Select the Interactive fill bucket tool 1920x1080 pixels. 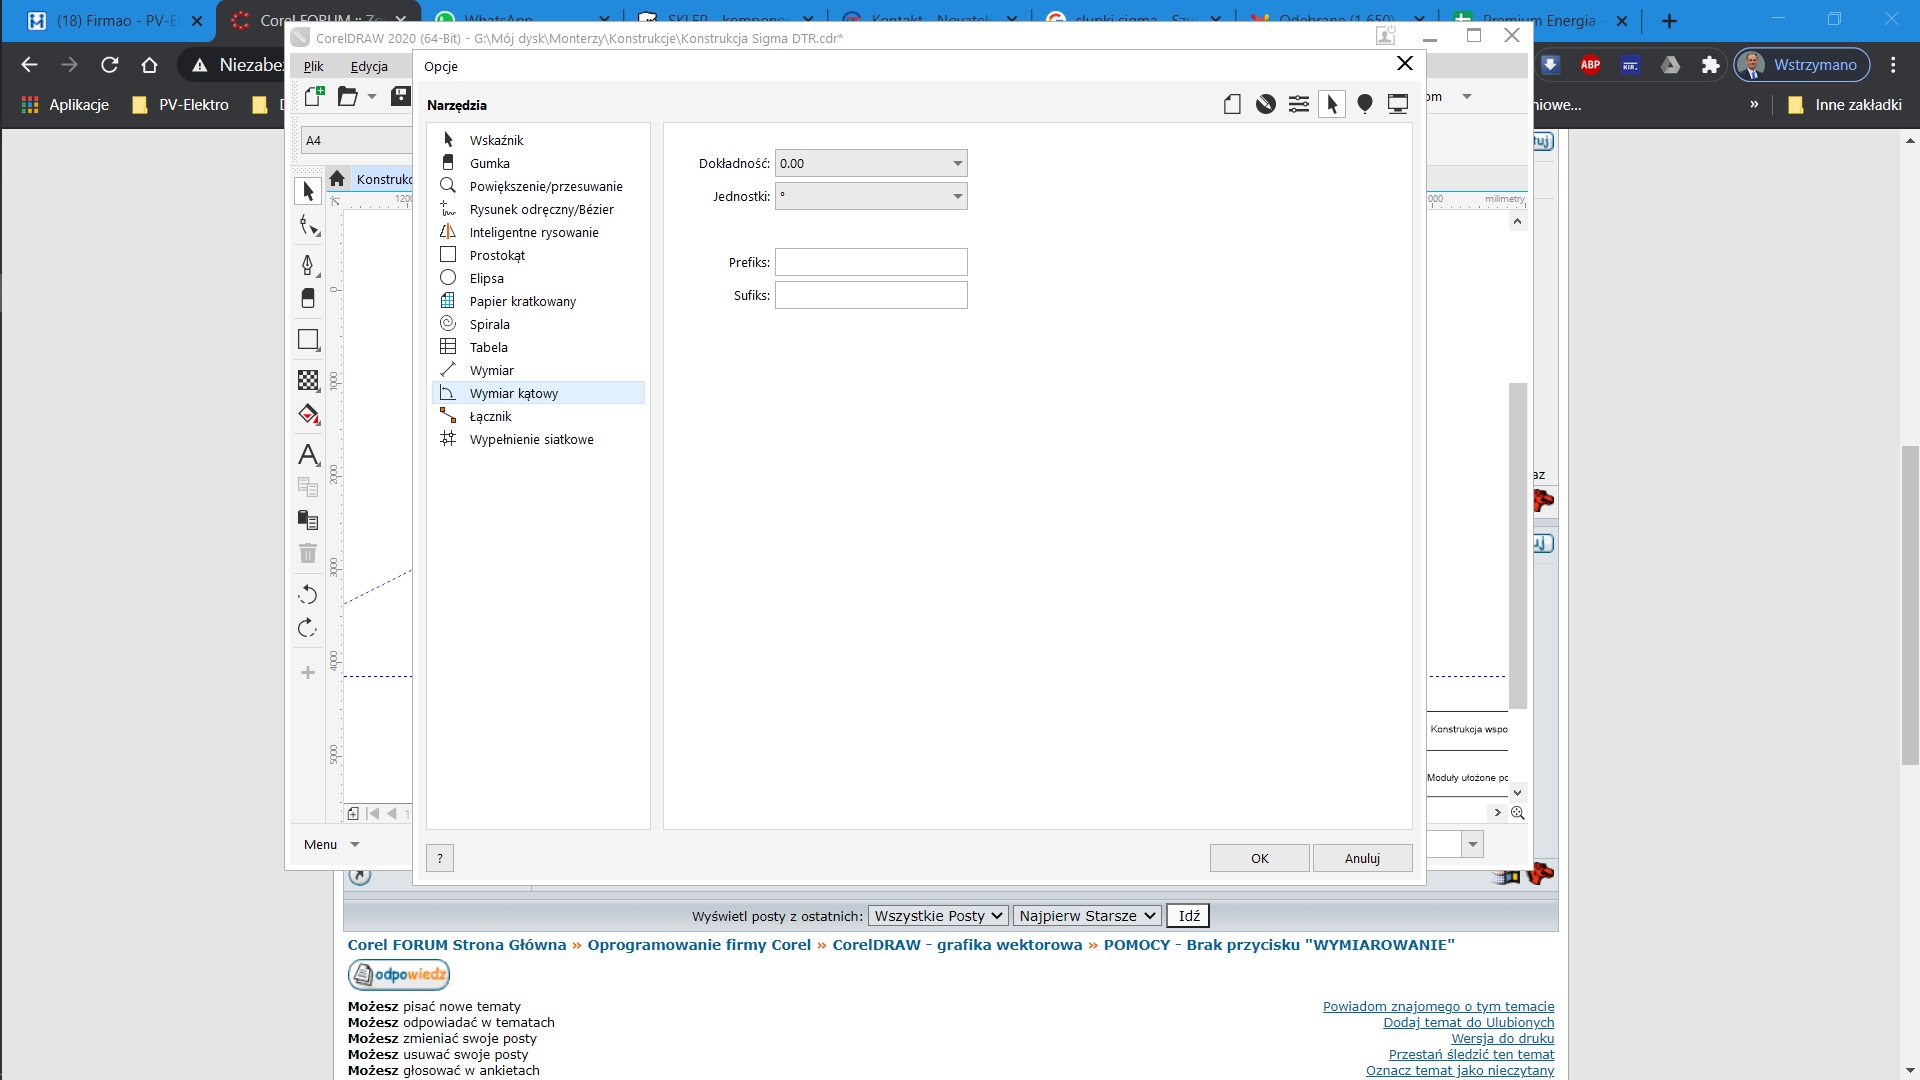point(308,414)
